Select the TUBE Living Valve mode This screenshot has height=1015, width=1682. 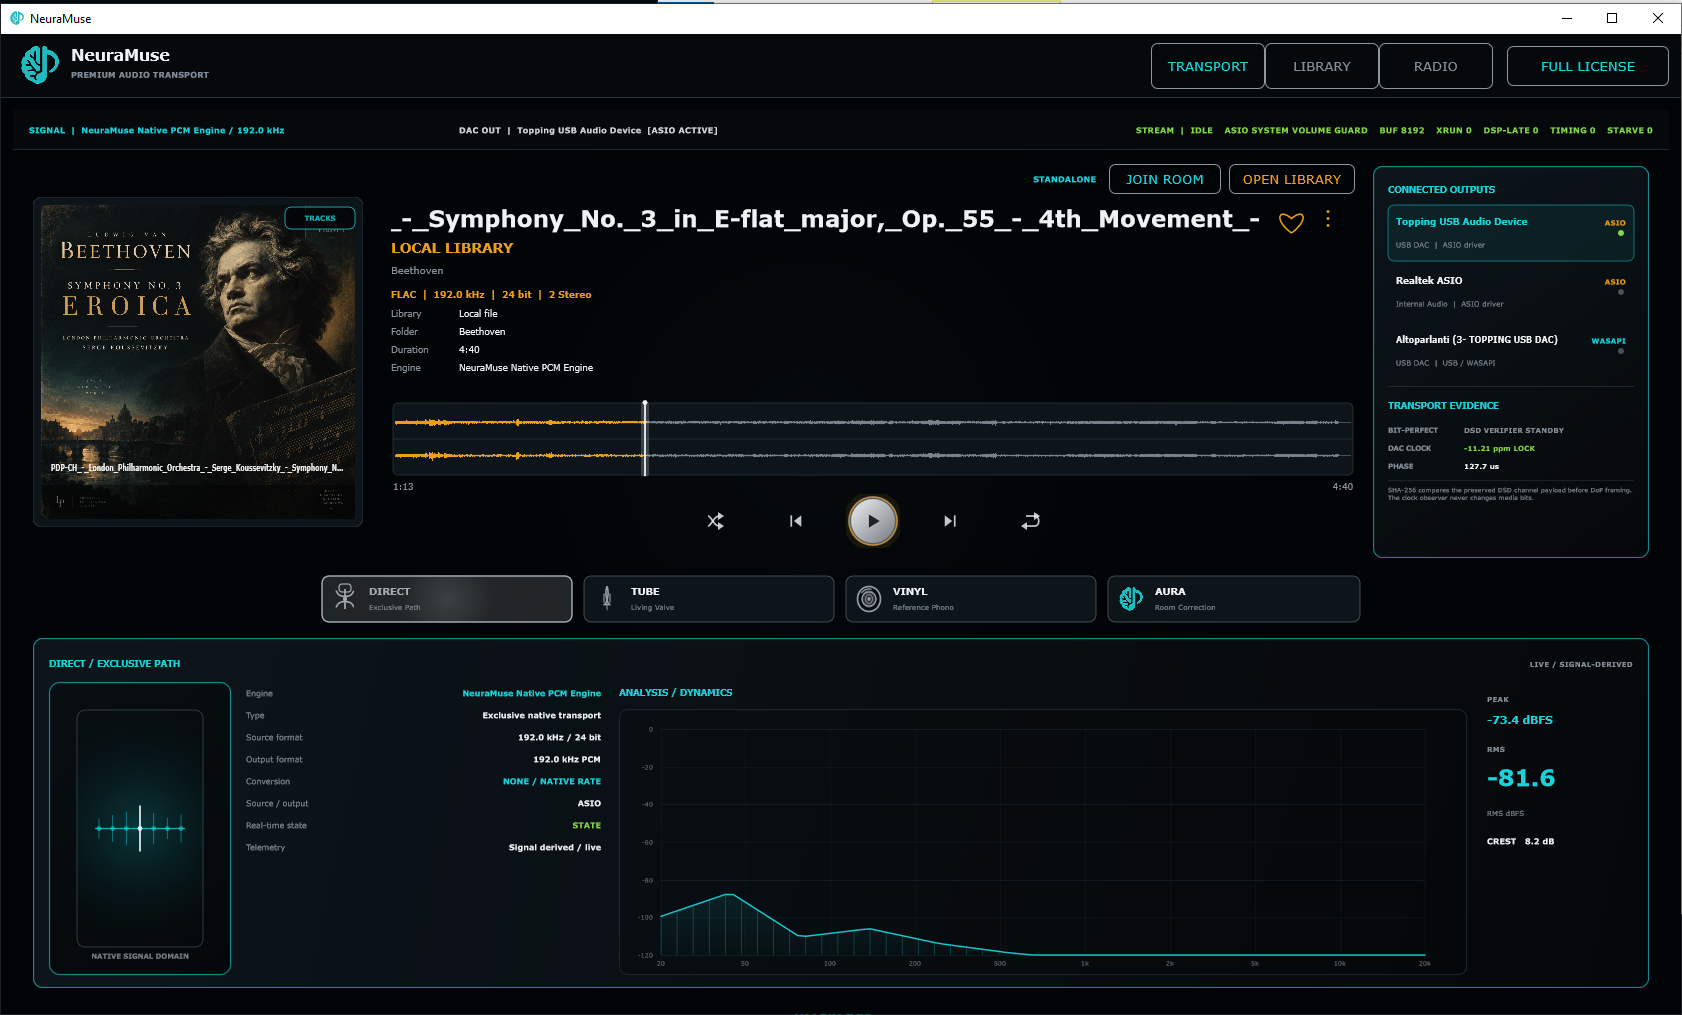[x=709, y=599]
